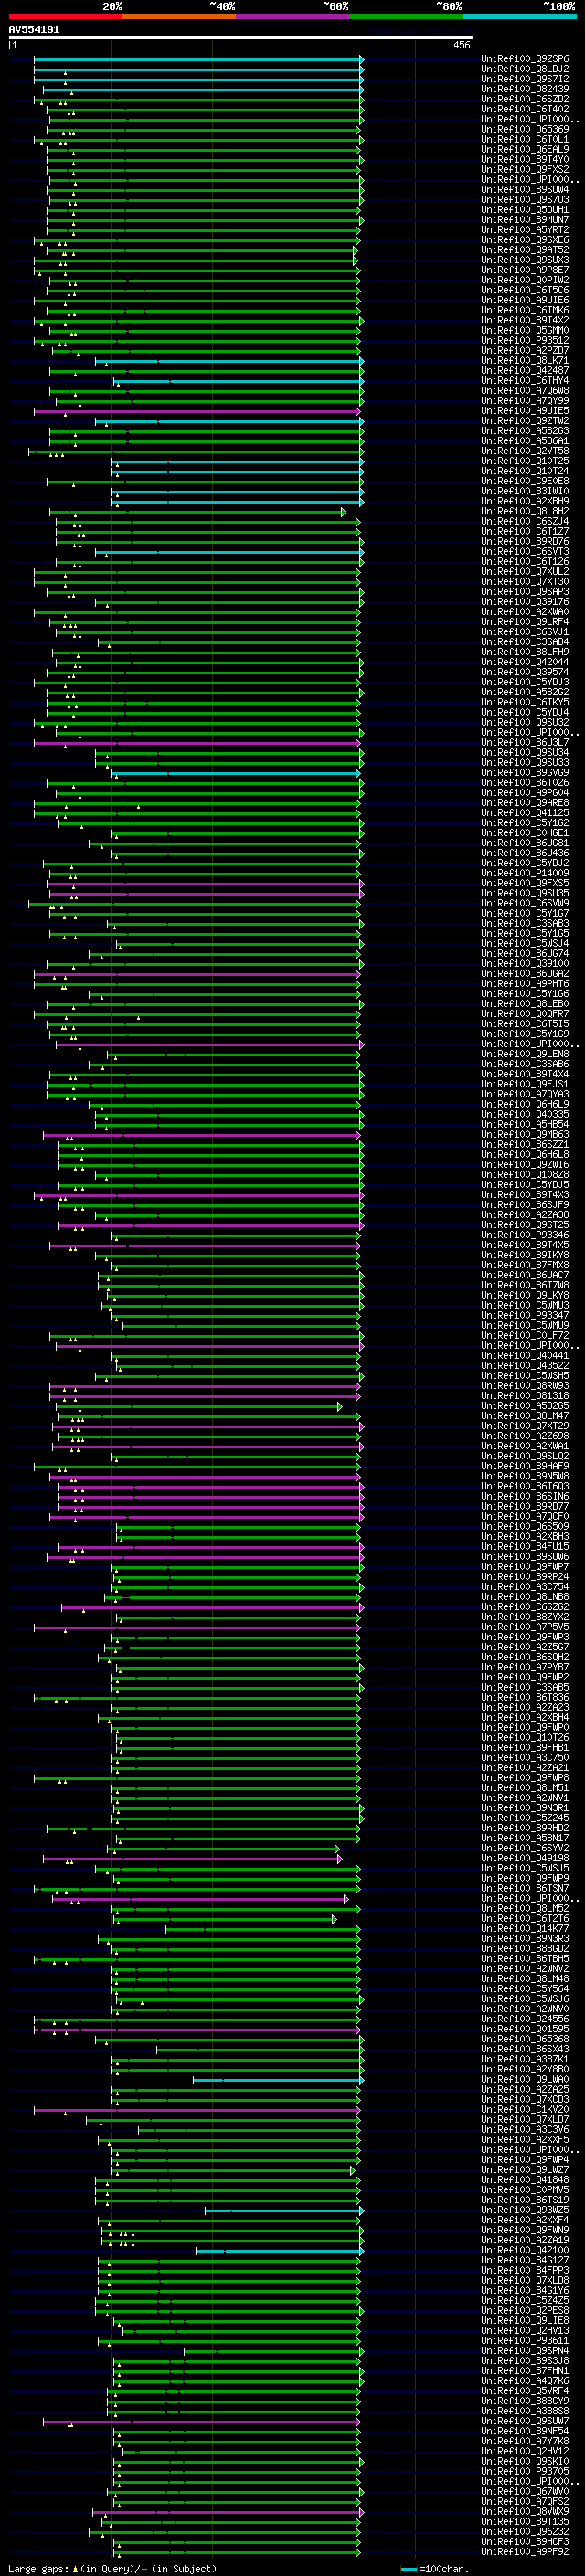Open hit UniRef100_Q9ZWI6
This screenshot has height=2576, width=585.
(x=525, y=1165)
